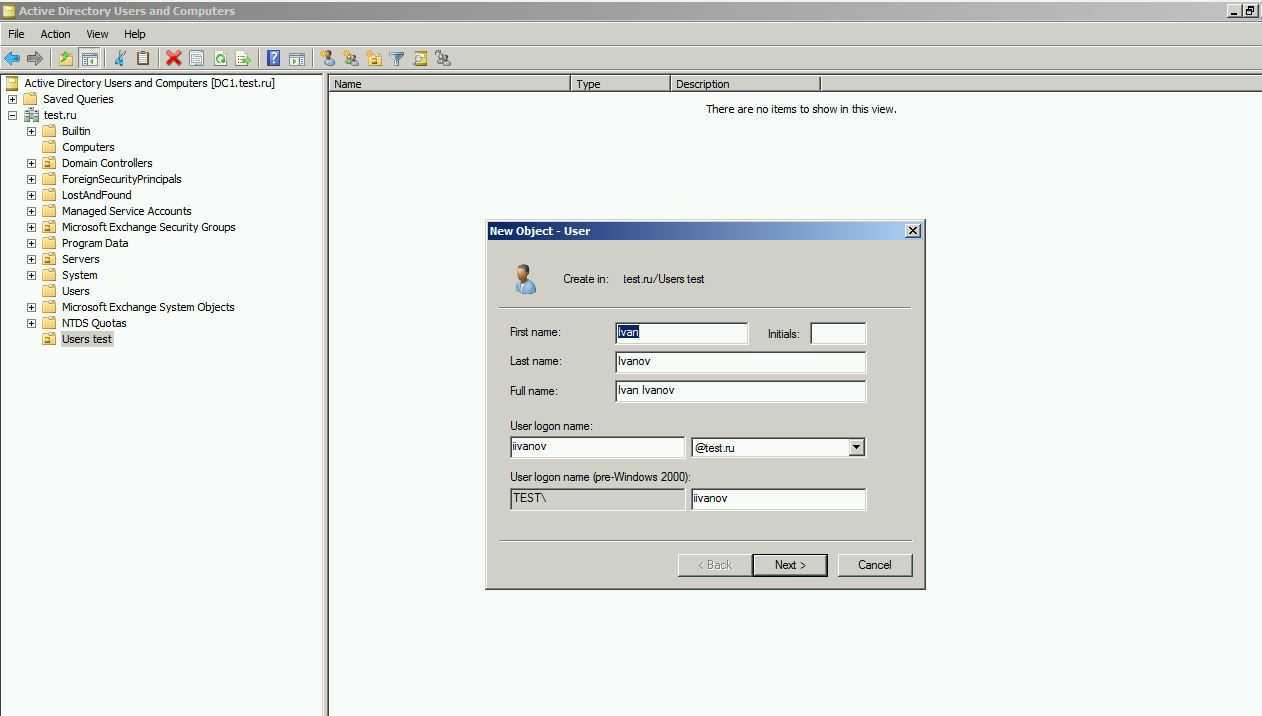This screenshot has width=1262, height=716.
Task: Collapse the test.ru domain node
Action: click(12, 115)
